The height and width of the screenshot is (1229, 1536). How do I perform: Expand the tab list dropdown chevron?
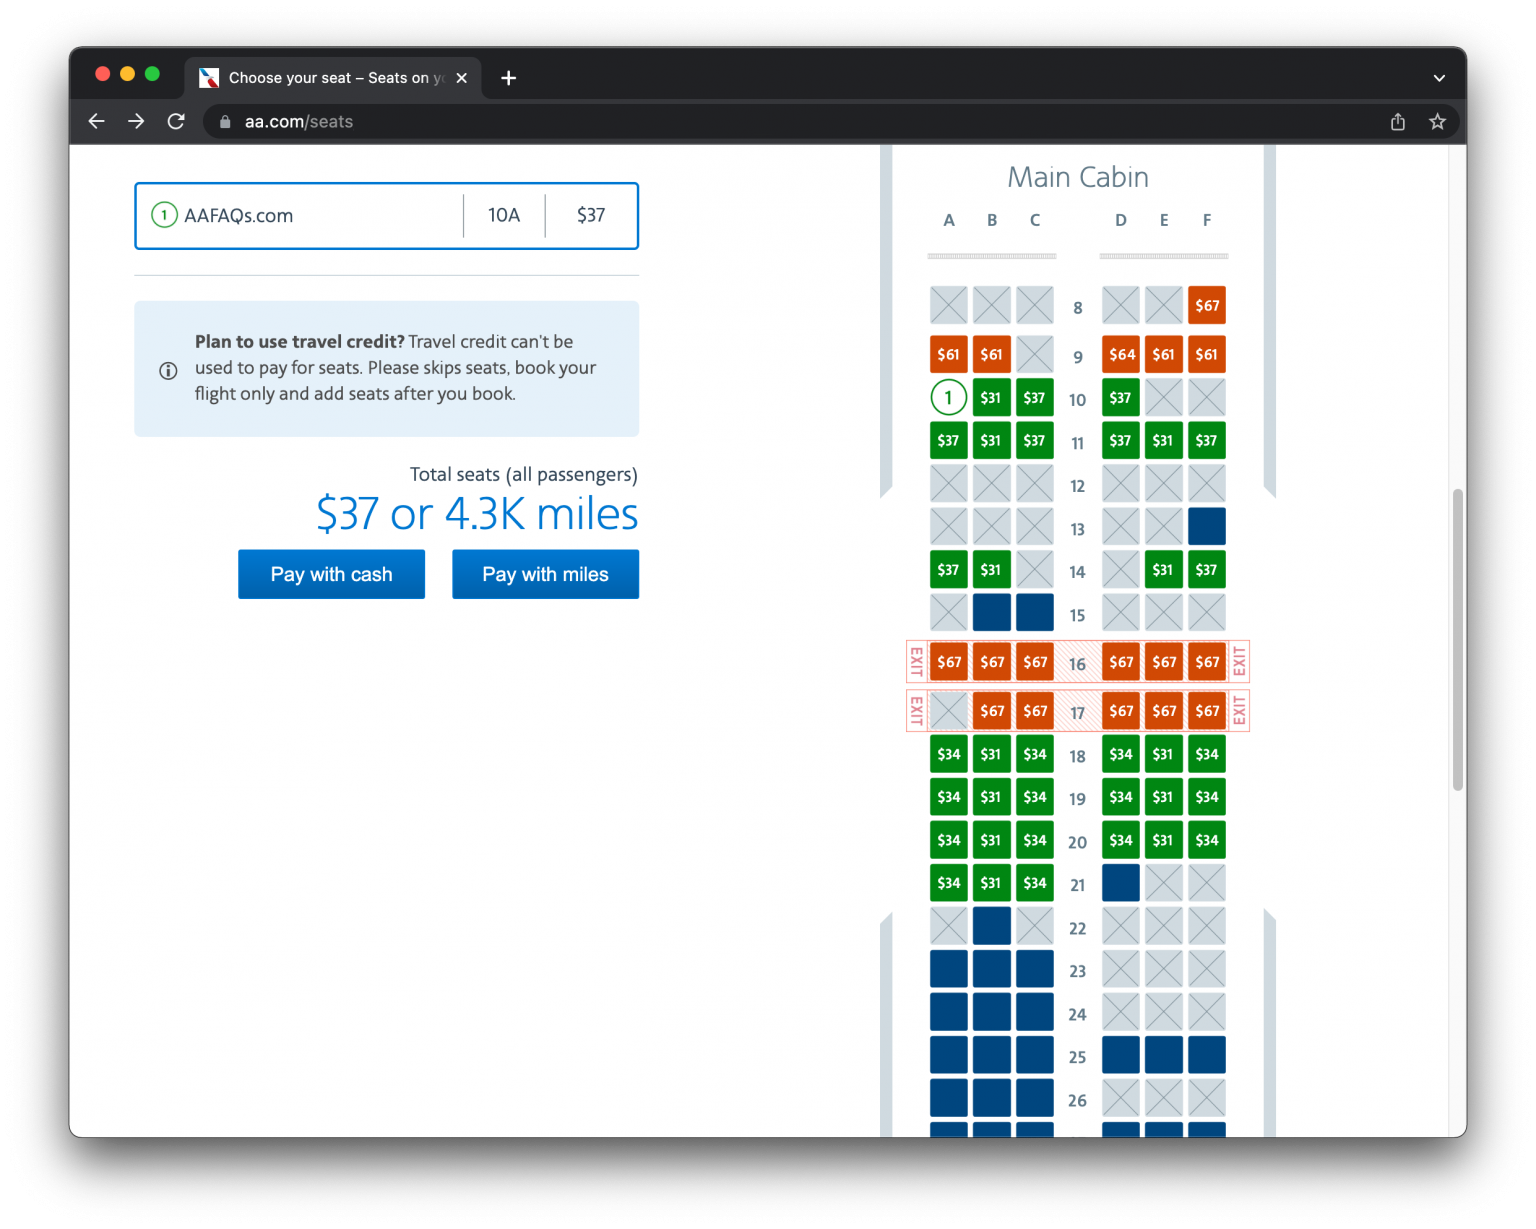coord(1439,78)
